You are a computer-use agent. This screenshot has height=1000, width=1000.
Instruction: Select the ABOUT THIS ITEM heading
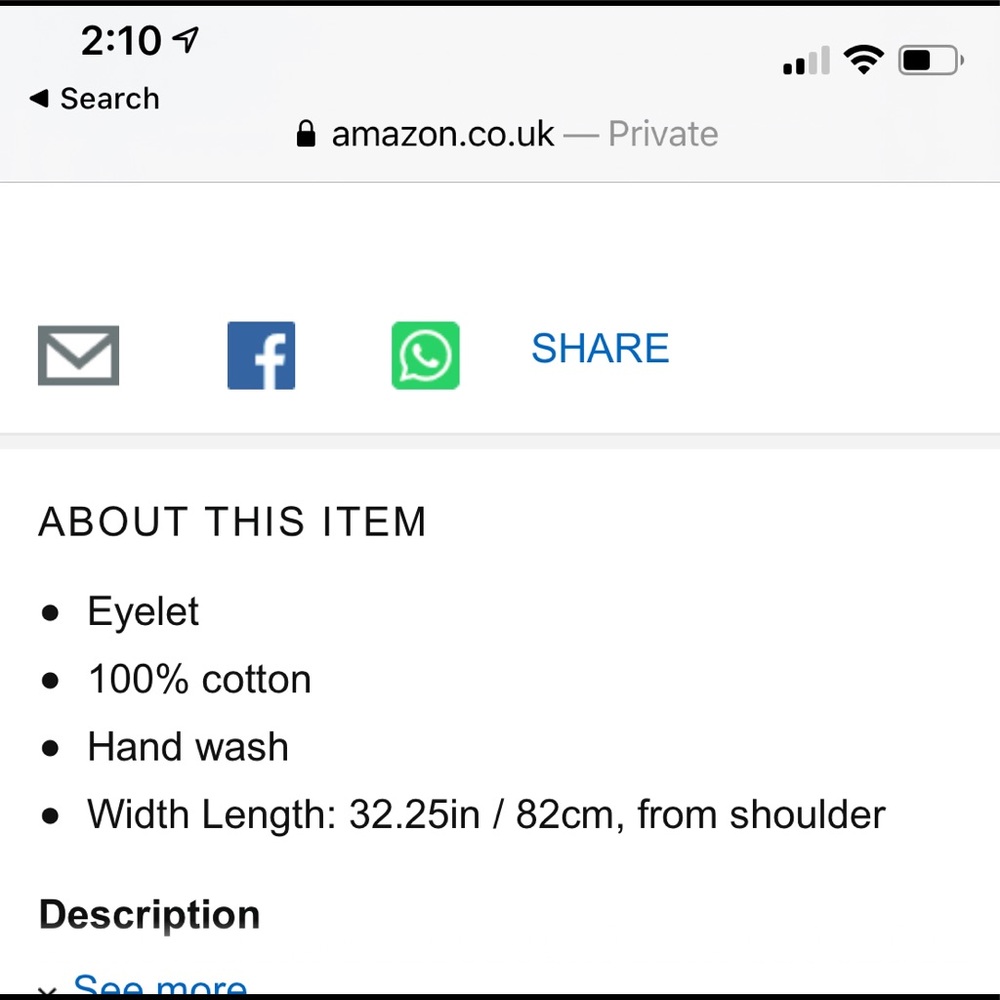tap(232, 522)
